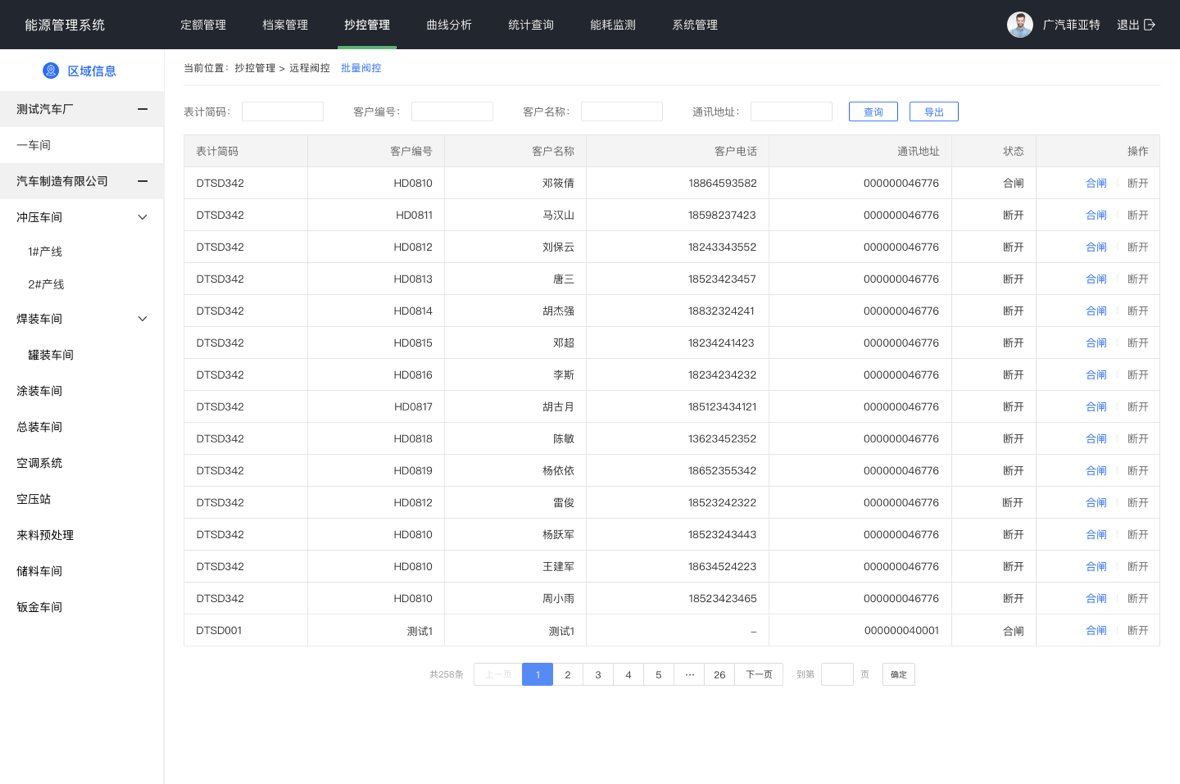Click the 下一页 next page button
The image size is (1180, 784).
click(759, 674)
